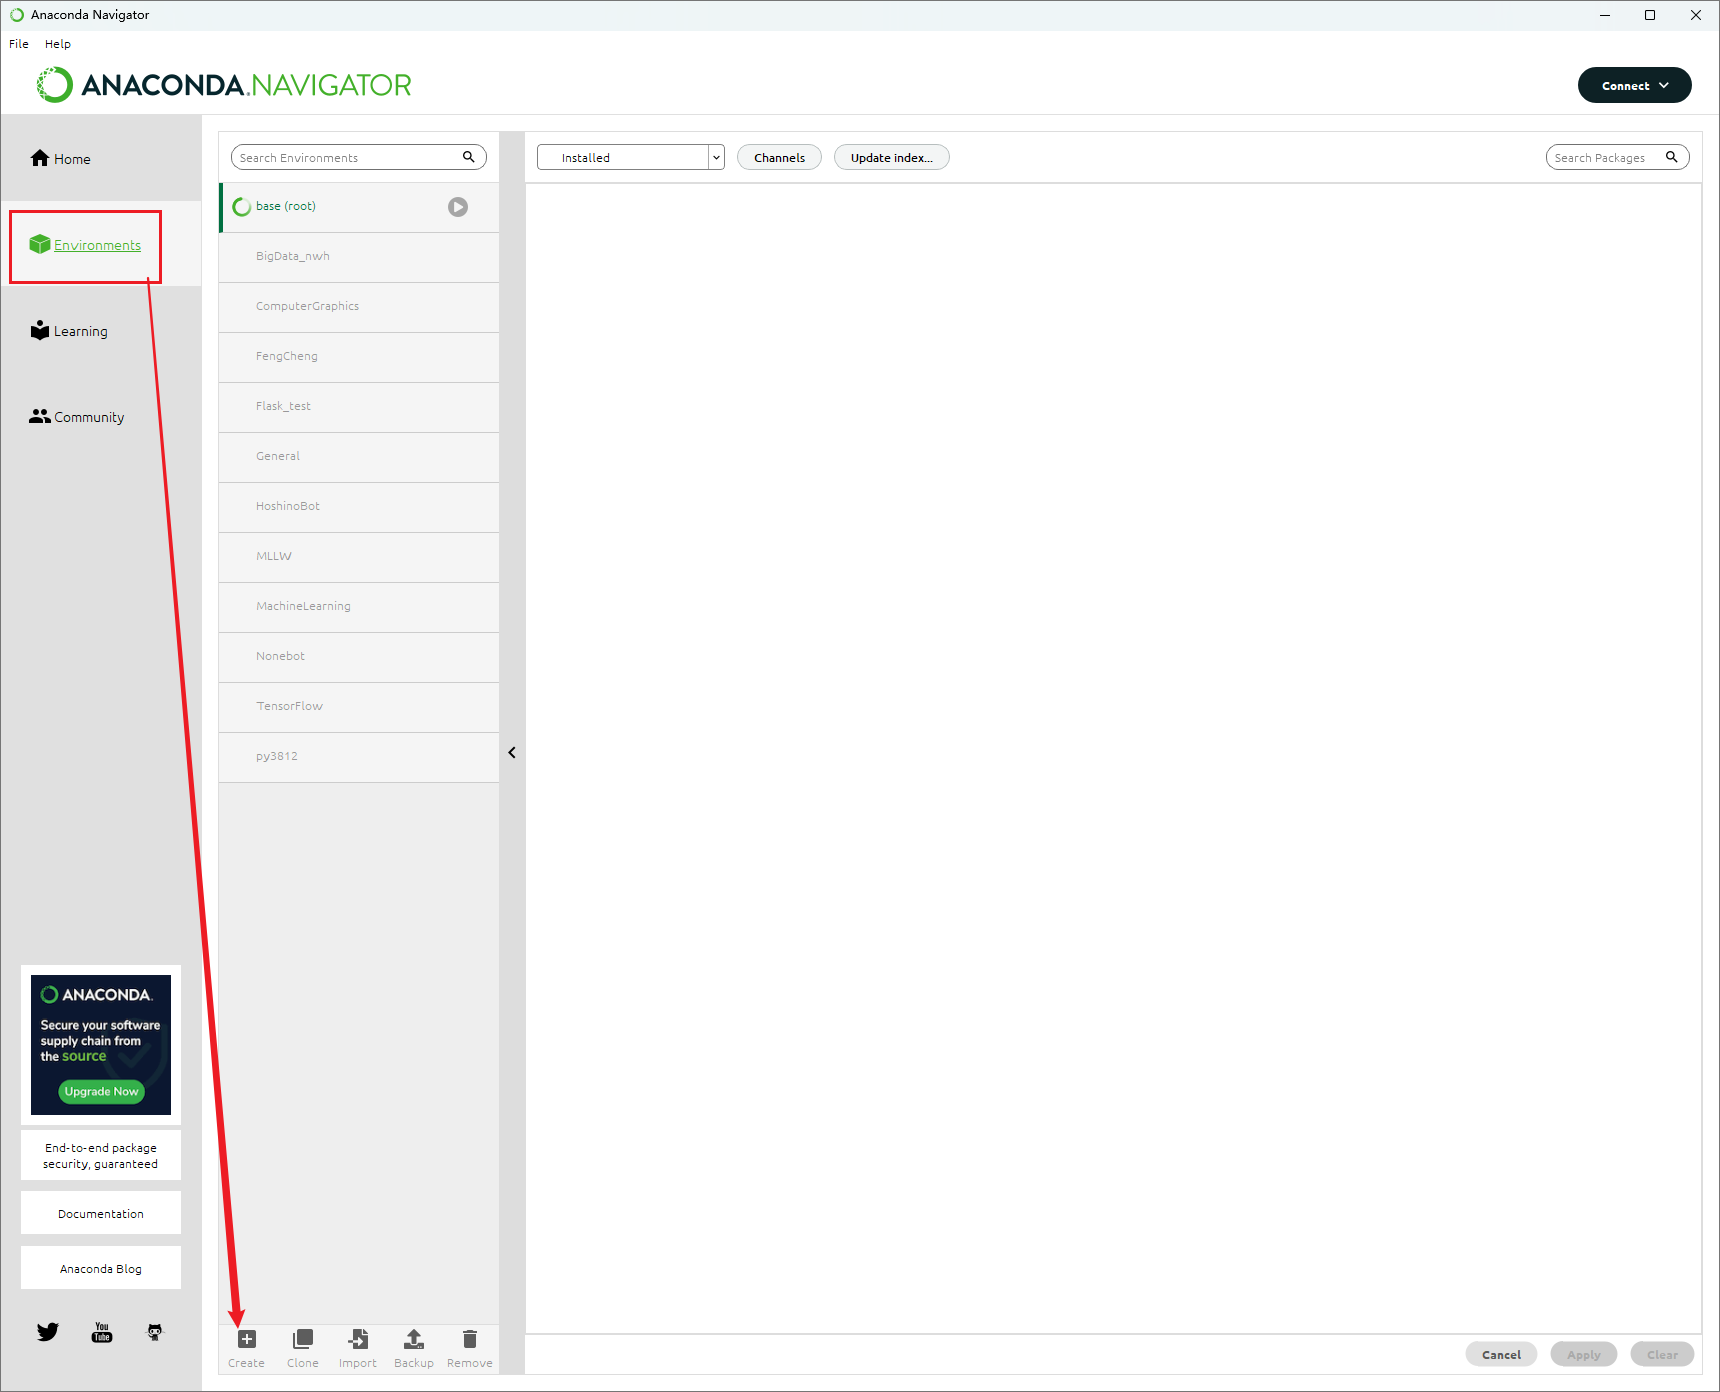The width and height of the screenshot is (1720, 1392).
Task: Open the Learning tab
Action: pos(101,331)
